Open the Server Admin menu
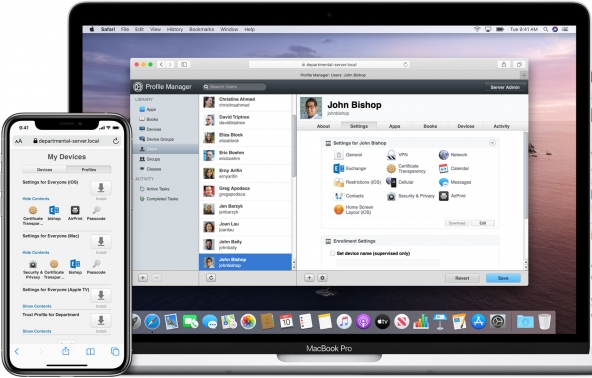The image size is (592, 378). click(505, 87)
